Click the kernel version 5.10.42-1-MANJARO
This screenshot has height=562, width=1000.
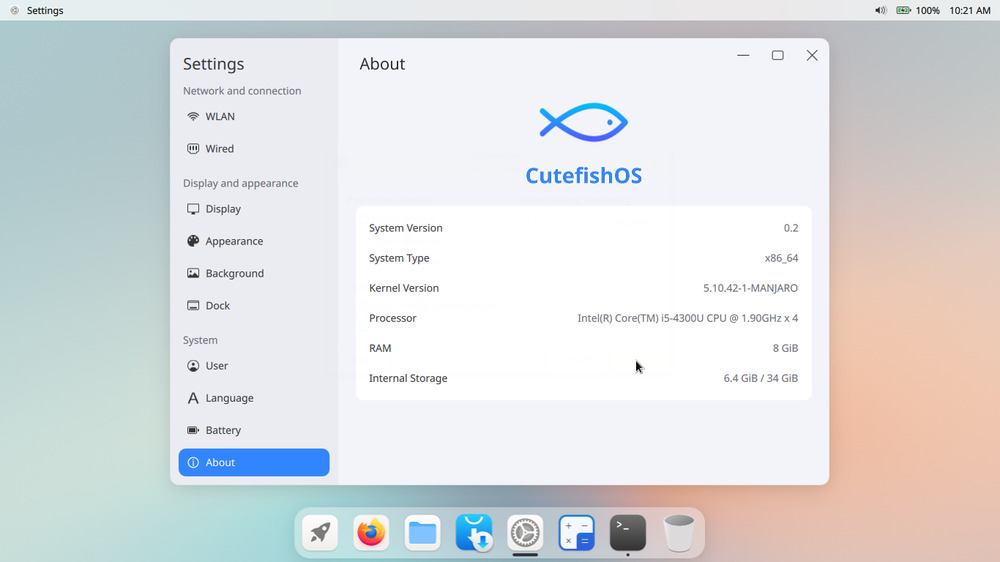click(750, 288)
